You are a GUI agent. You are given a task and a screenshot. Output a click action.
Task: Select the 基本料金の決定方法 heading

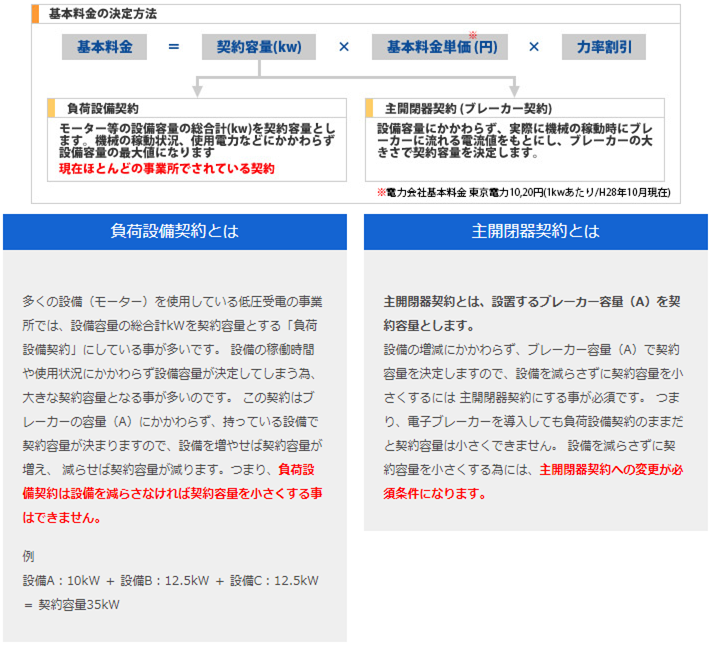pos(103,14)
